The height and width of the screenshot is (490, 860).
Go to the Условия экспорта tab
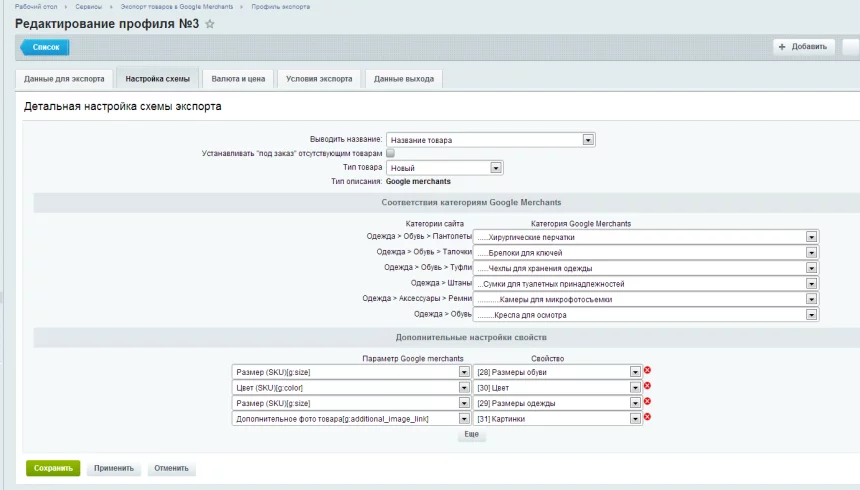[x=319, y=78]
